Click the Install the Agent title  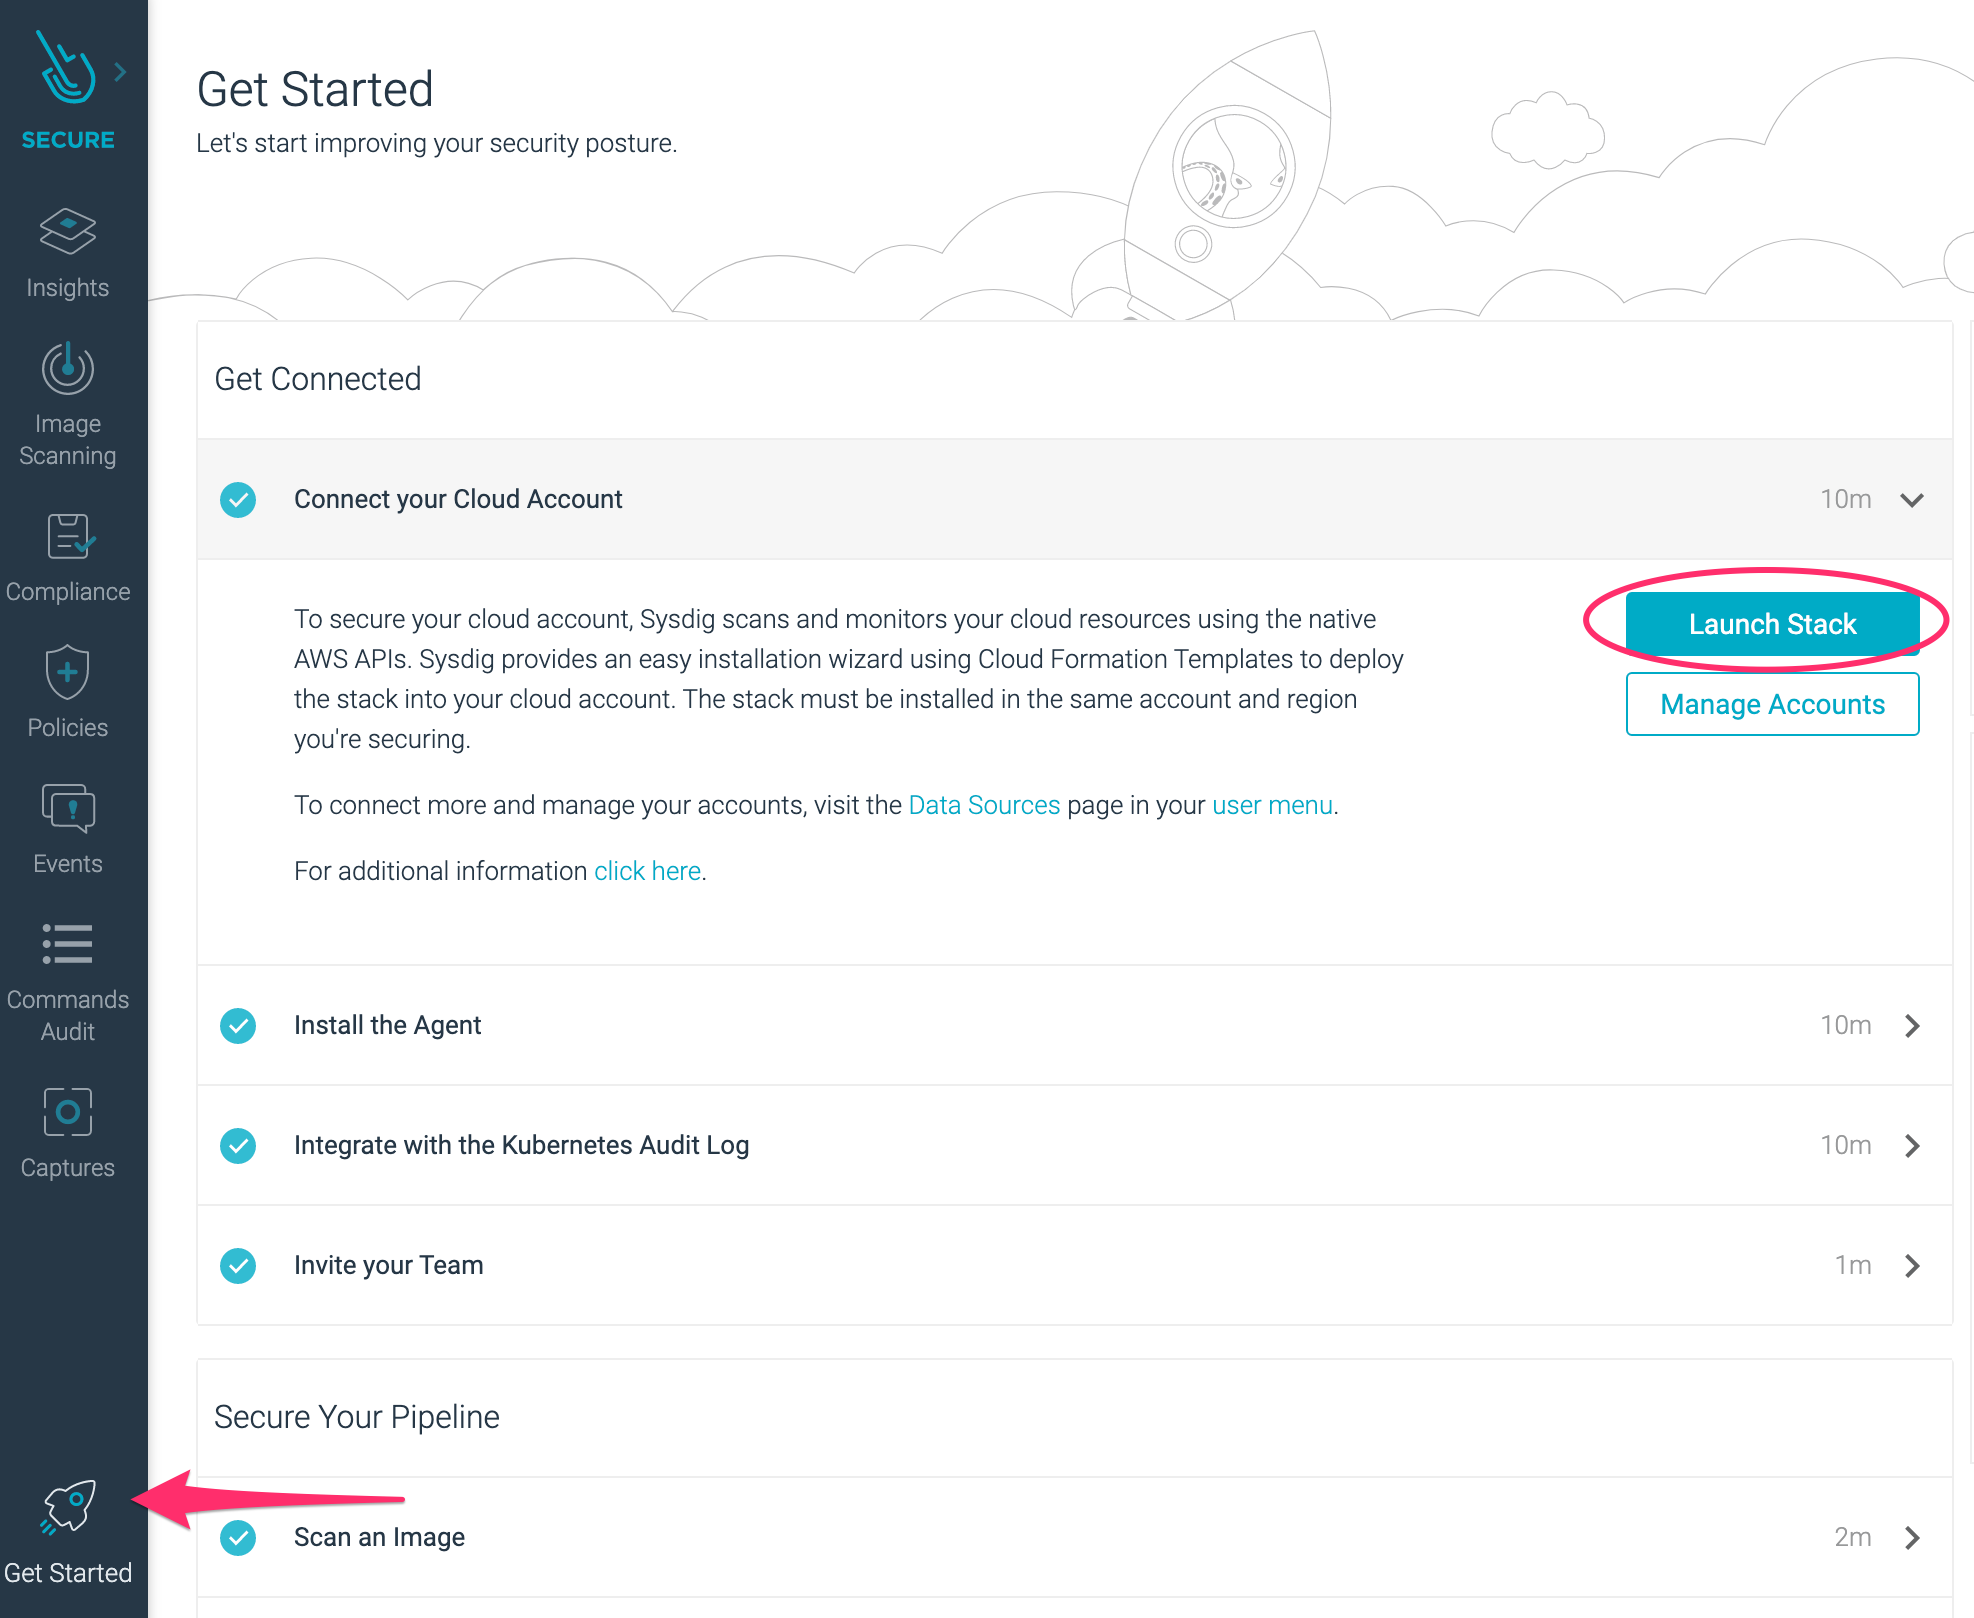[387, 1025]
